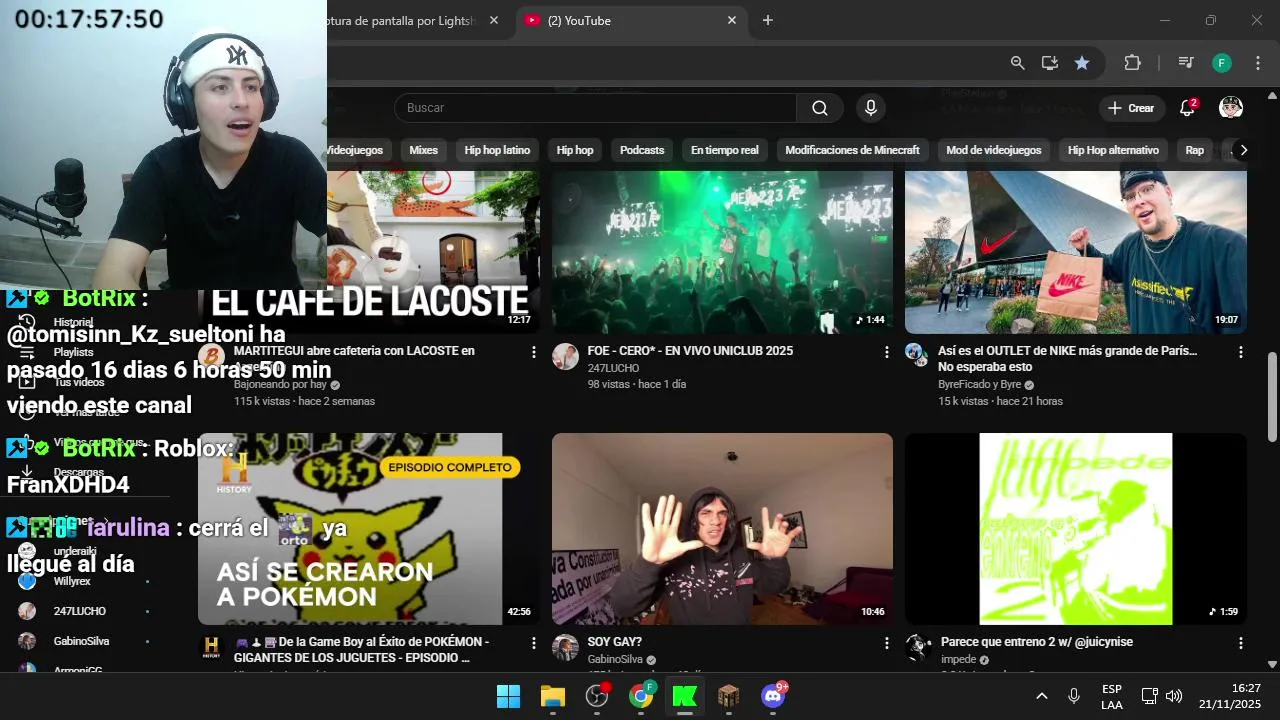Open the Pokémon History episode thumbnail
Screen dimensions: 1280x720
click(x=369, y=529)
